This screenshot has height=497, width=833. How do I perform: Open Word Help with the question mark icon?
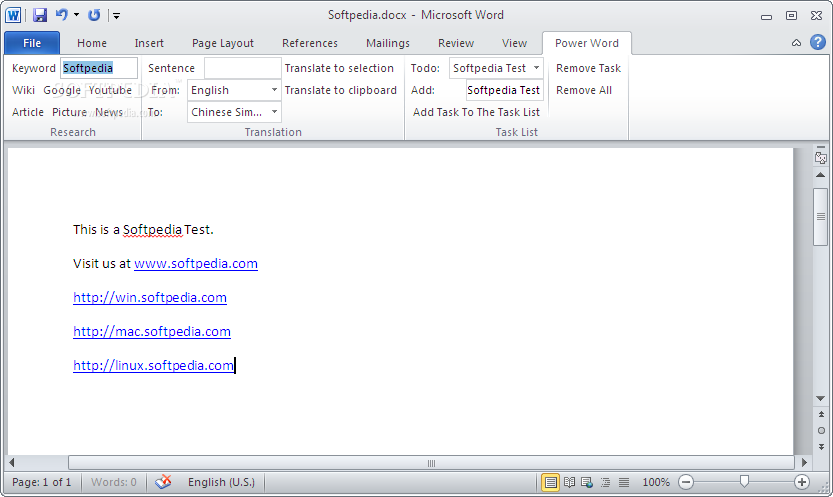tap(818, 42)
